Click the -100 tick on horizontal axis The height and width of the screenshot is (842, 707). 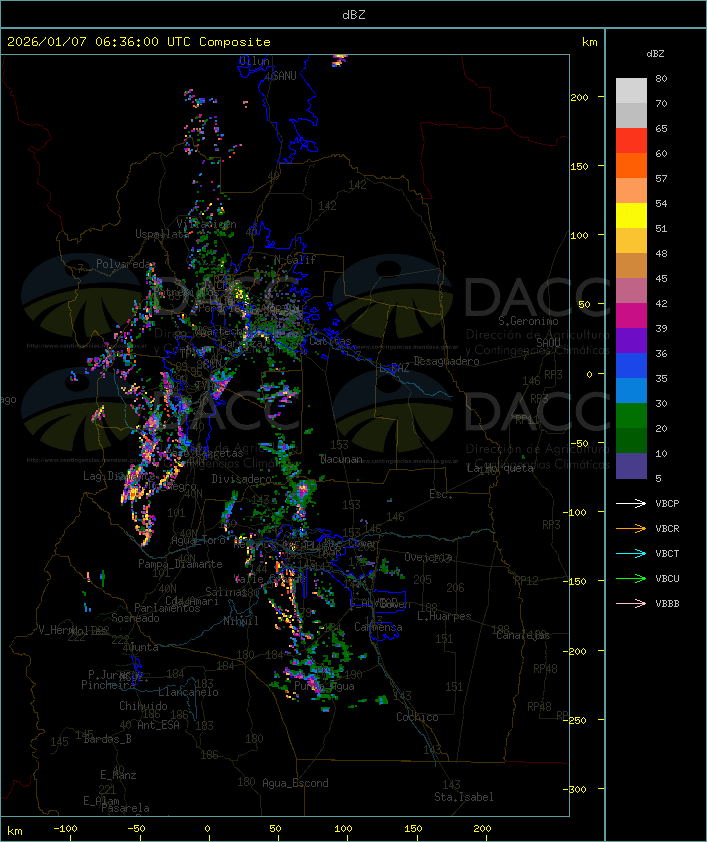tap(65, 829)
